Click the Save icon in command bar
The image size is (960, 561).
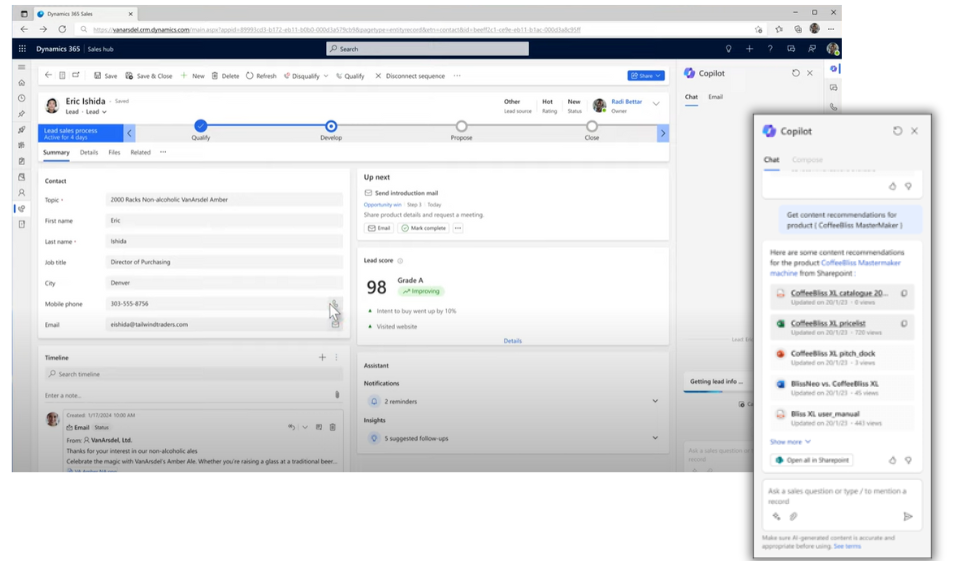tap(98, 76)
